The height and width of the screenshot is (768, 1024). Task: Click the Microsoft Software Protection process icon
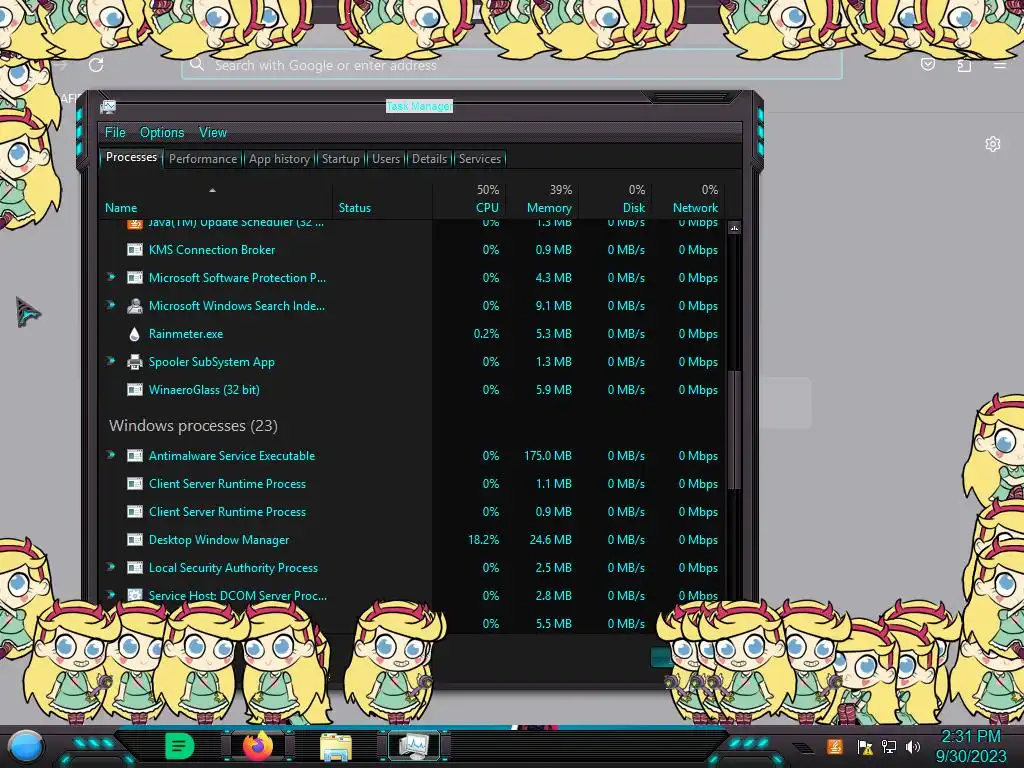(x=135, y=278)
